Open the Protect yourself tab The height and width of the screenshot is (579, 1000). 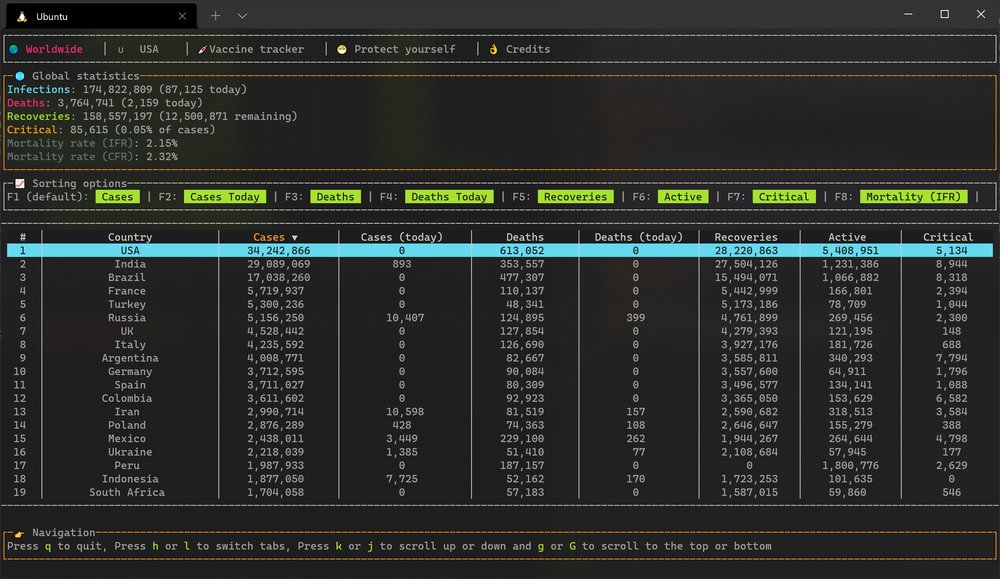404,49
